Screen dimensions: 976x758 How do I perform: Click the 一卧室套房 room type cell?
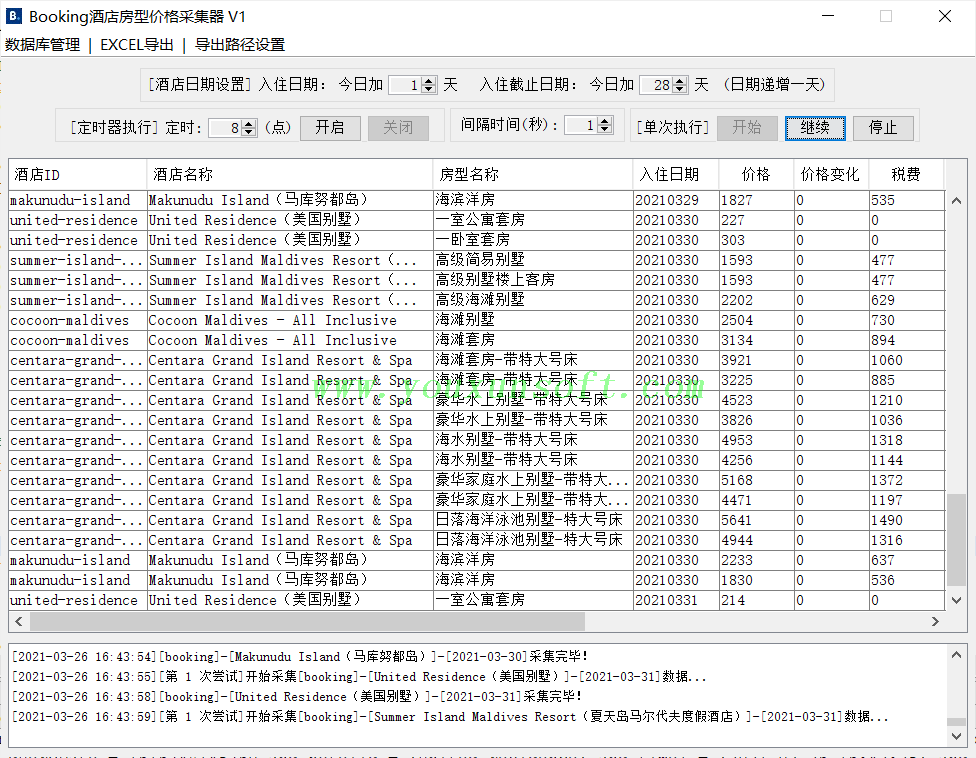click(533, 240)
